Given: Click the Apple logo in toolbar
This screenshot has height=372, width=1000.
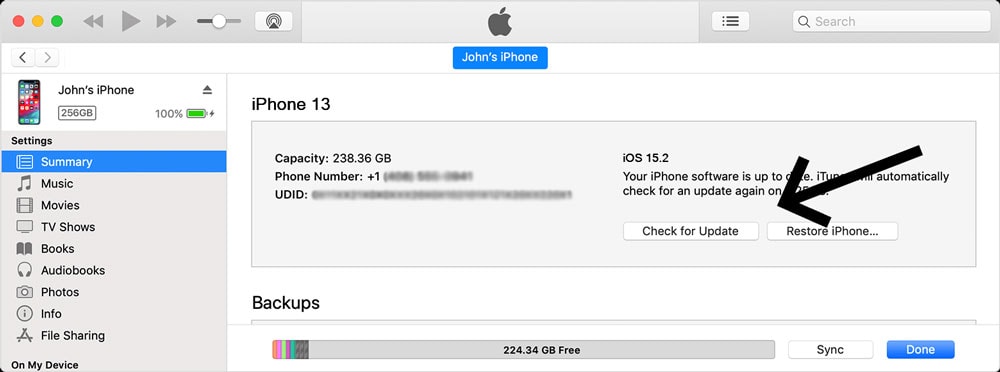Looking at the screenshot, I should pos(500,22).
